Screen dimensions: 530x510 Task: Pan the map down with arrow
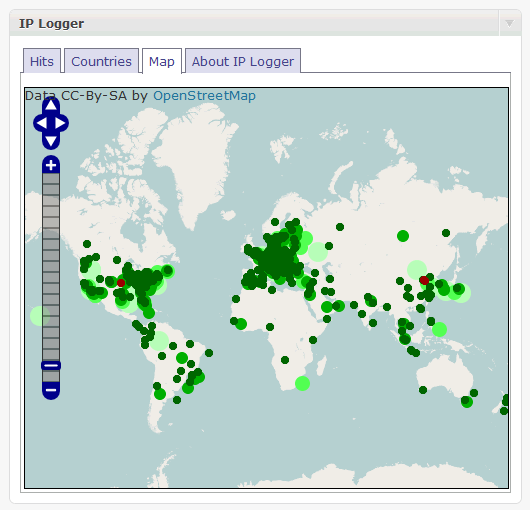pyautogui.click(x=51, y=141)
